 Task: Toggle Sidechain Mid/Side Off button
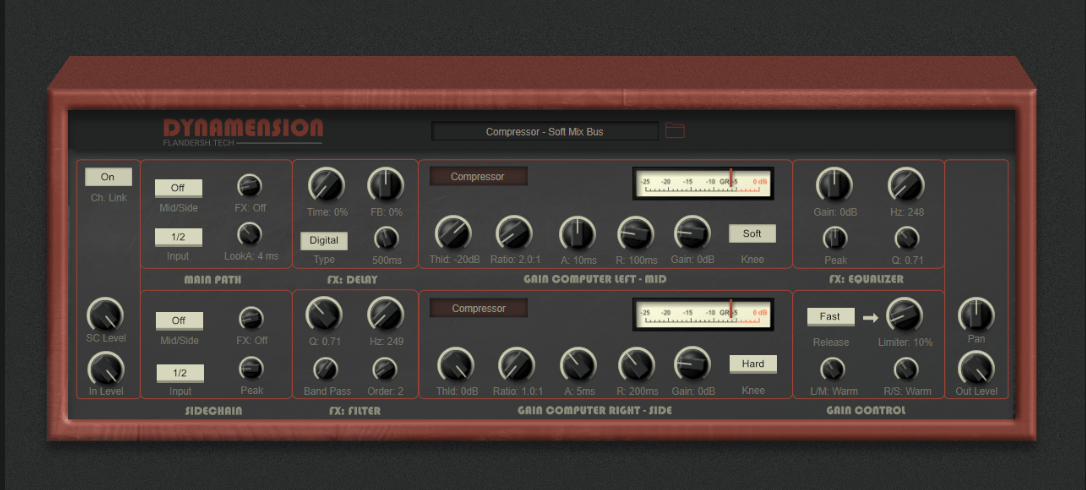[x=179, y=320]
